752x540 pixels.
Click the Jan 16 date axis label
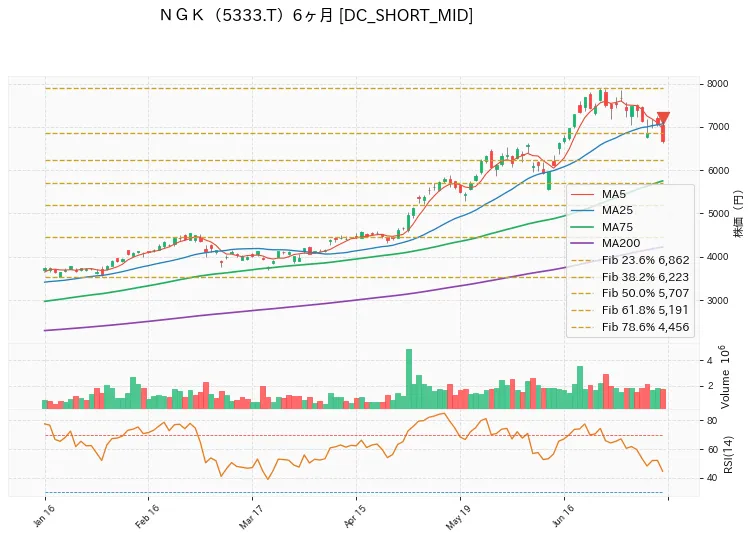click(45, 516)
